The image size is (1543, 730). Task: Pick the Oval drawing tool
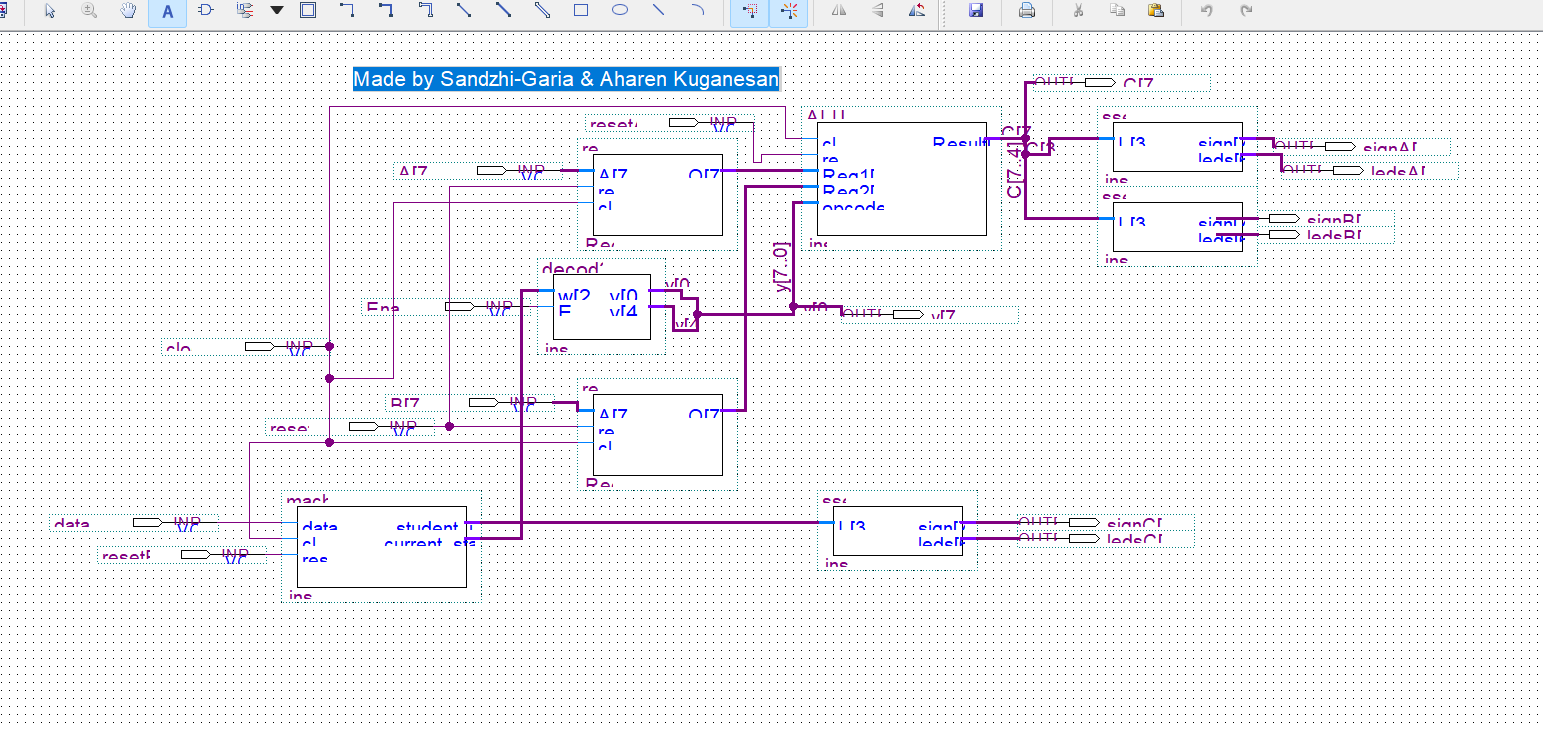(620, 11)
